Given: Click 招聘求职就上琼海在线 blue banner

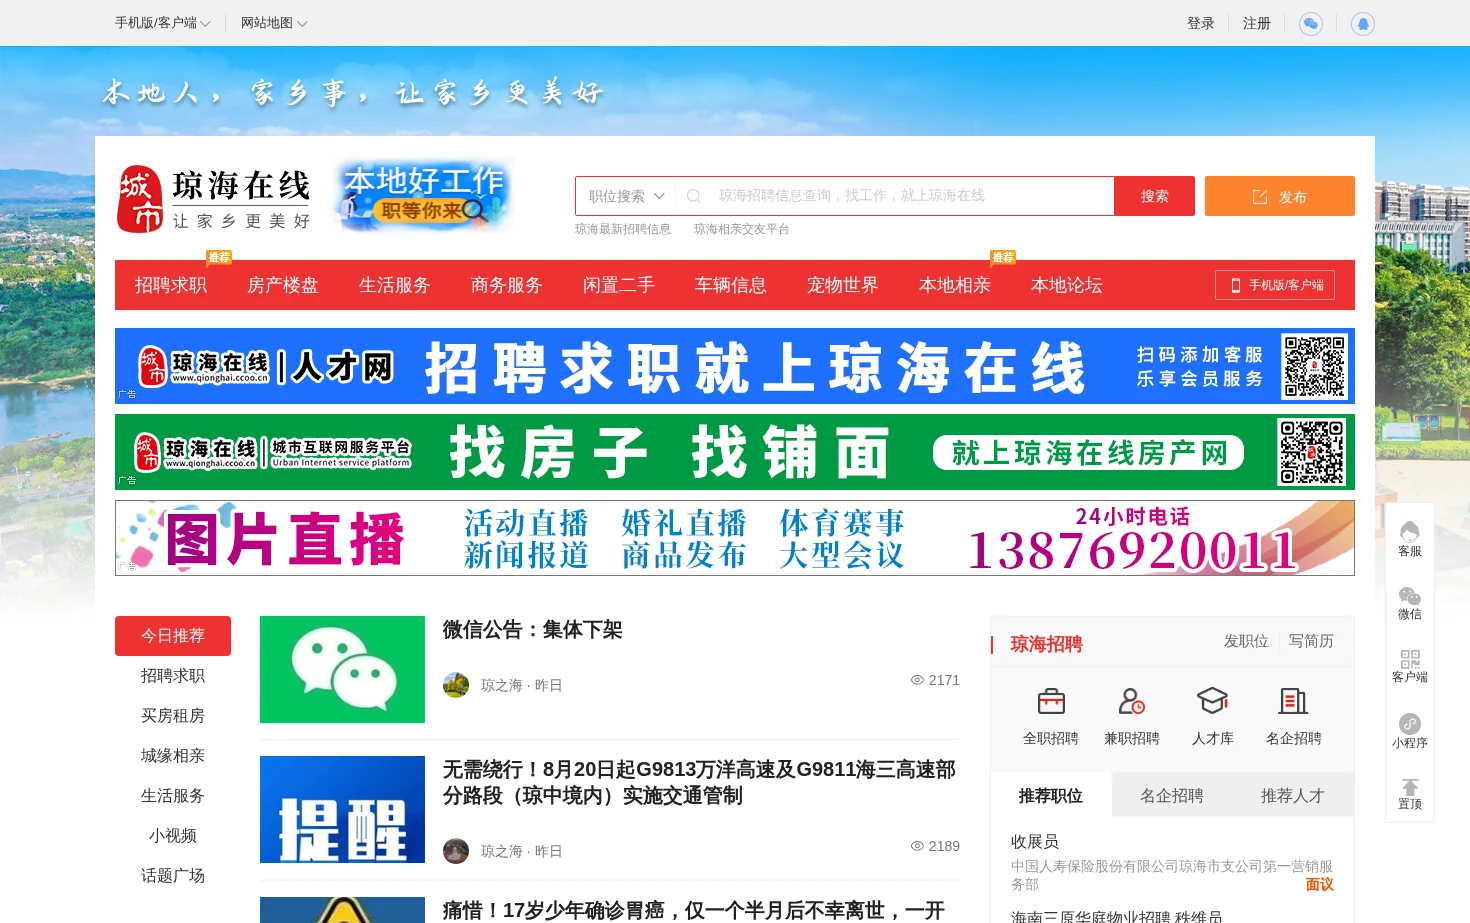Looking at the screenshot, I should [x=735, y=366].
